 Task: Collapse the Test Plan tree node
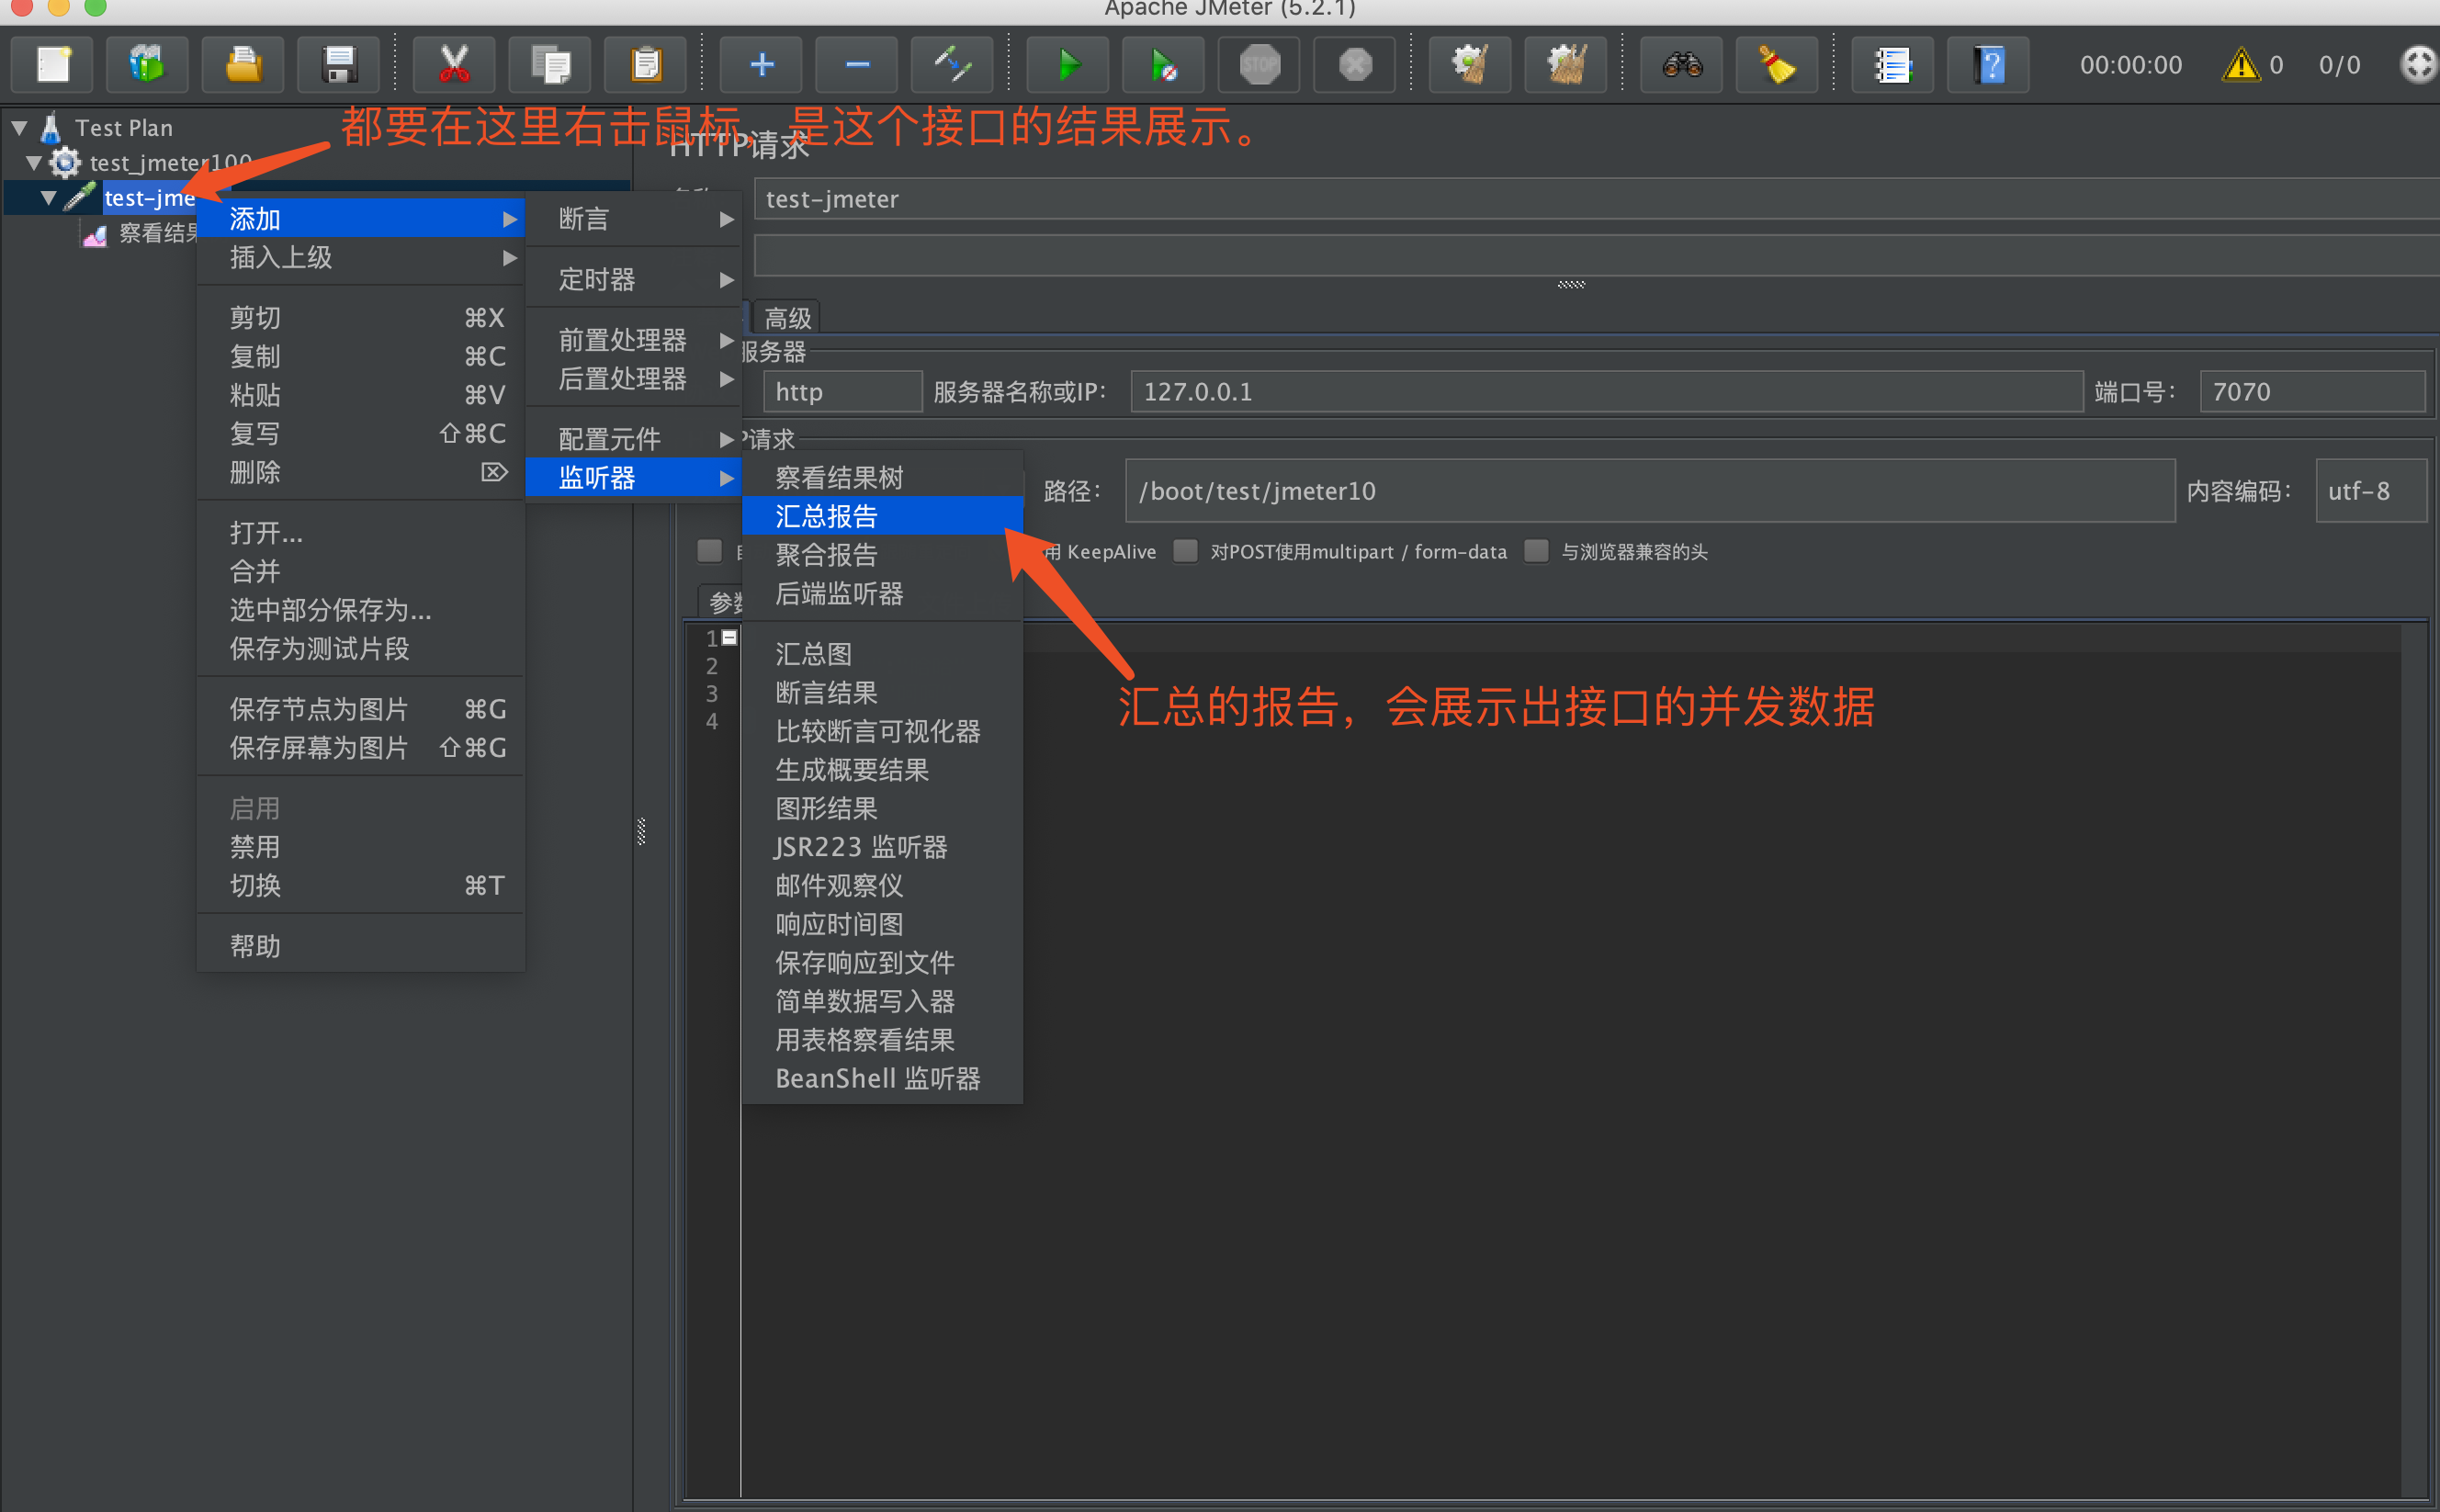tap(19, 128)
